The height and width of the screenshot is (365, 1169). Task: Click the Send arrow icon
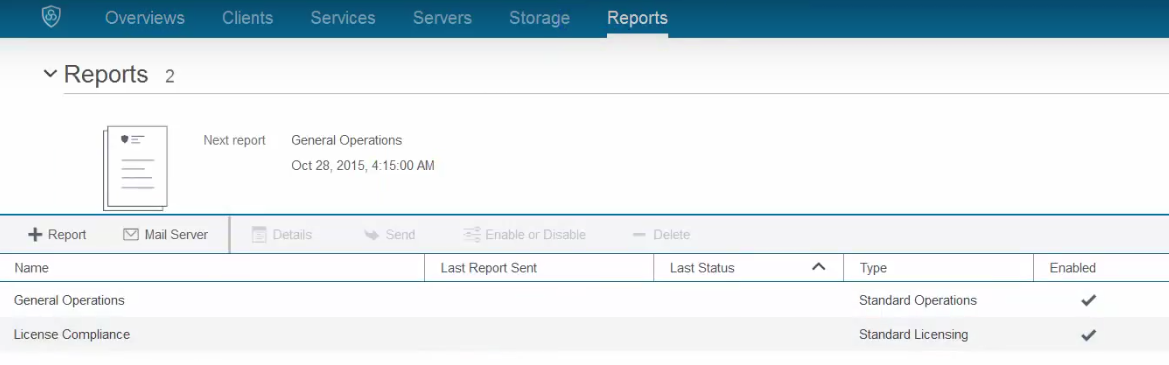coord(371,235)
